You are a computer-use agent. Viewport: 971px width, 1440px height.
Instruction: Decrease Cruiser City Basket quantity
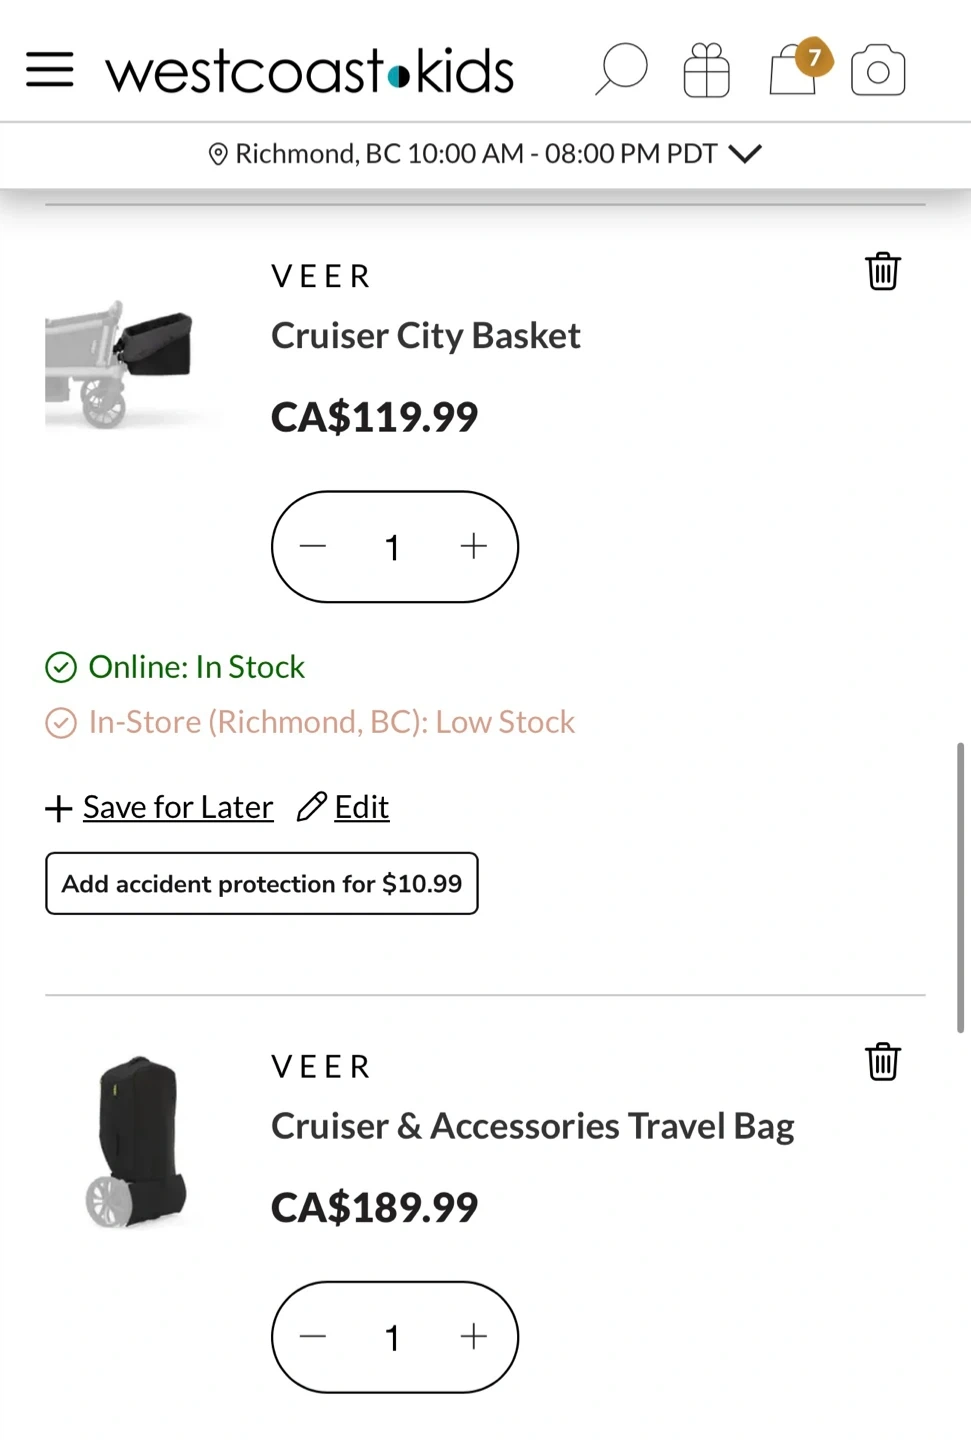313,546
